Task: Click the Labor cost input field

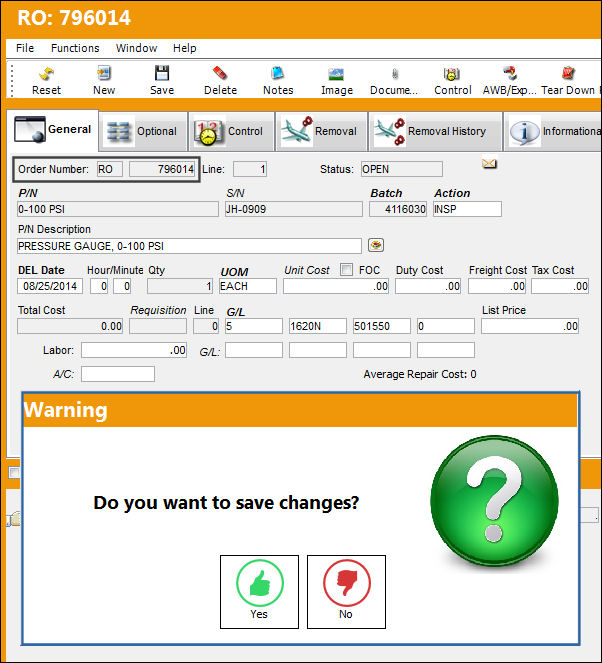Action: 134,351
